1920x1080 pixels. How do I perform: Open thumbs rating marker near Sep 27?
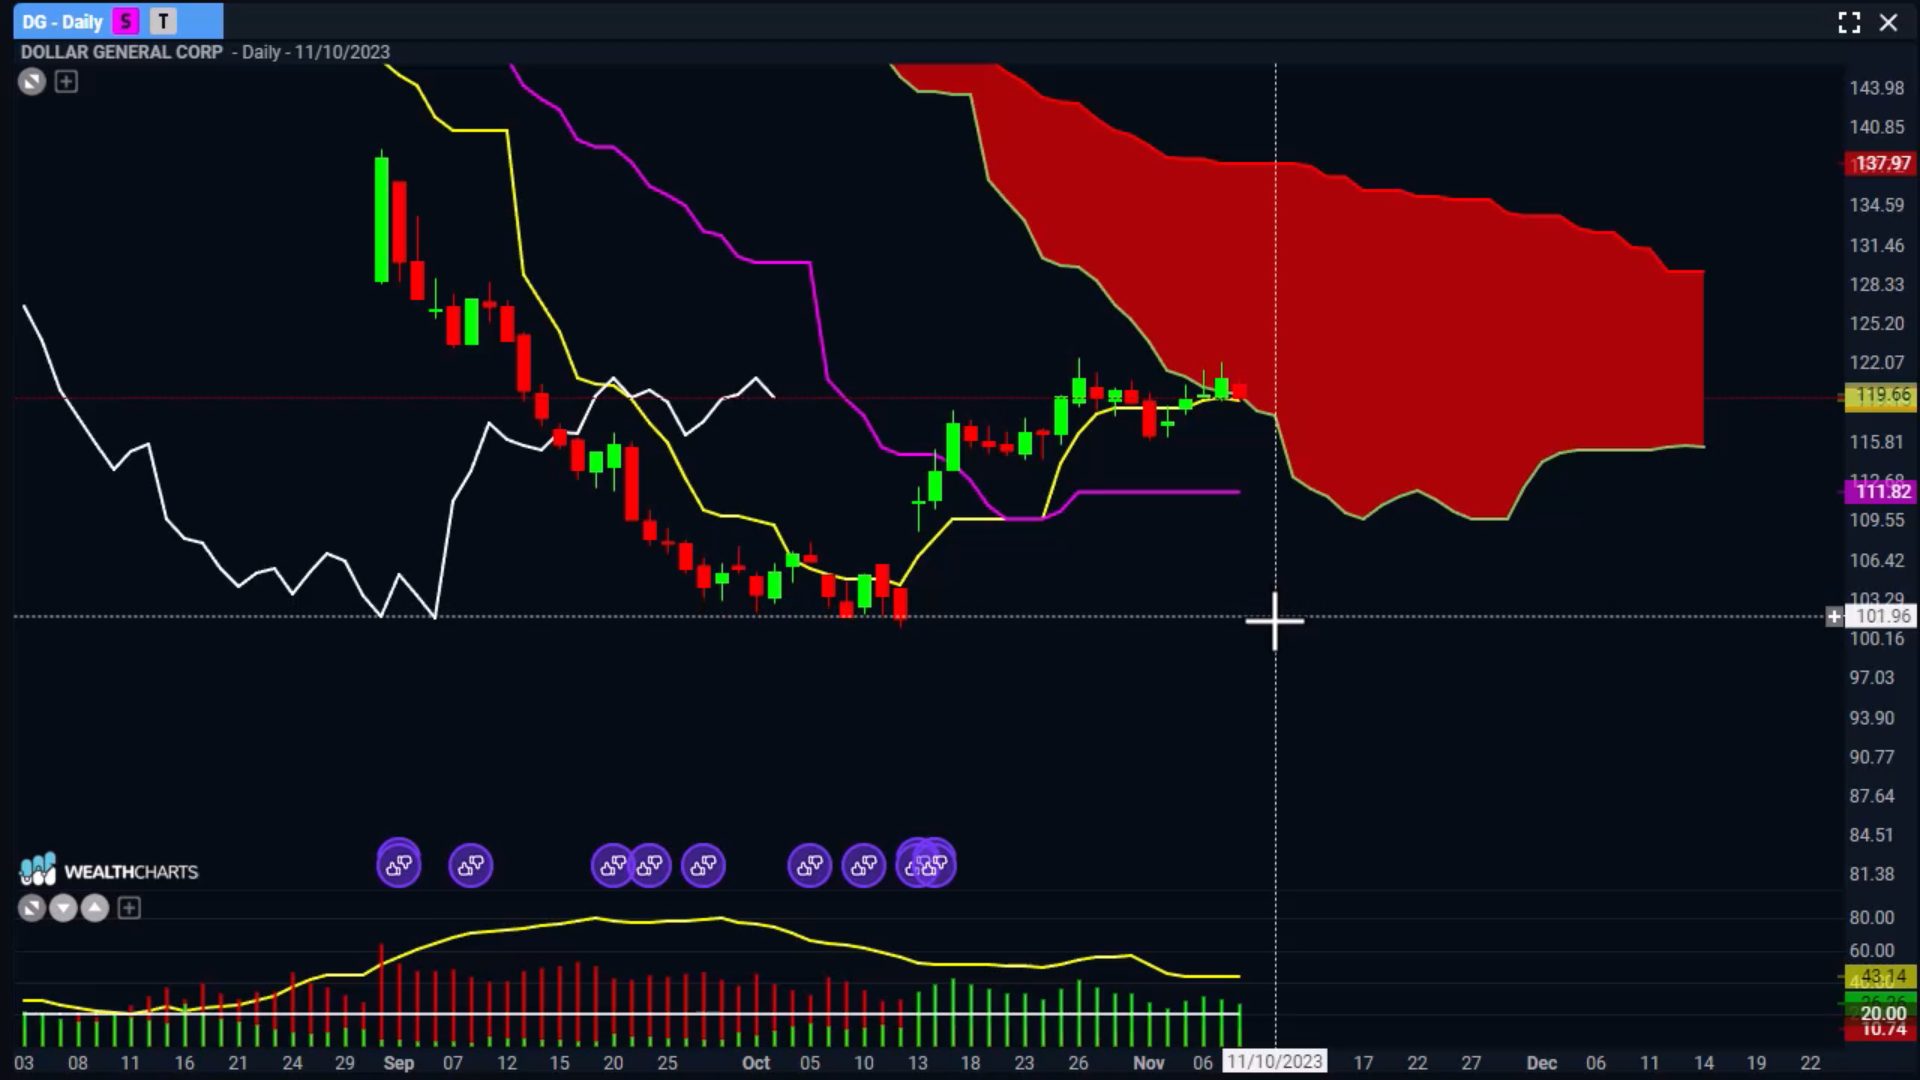tap(703, 865)
